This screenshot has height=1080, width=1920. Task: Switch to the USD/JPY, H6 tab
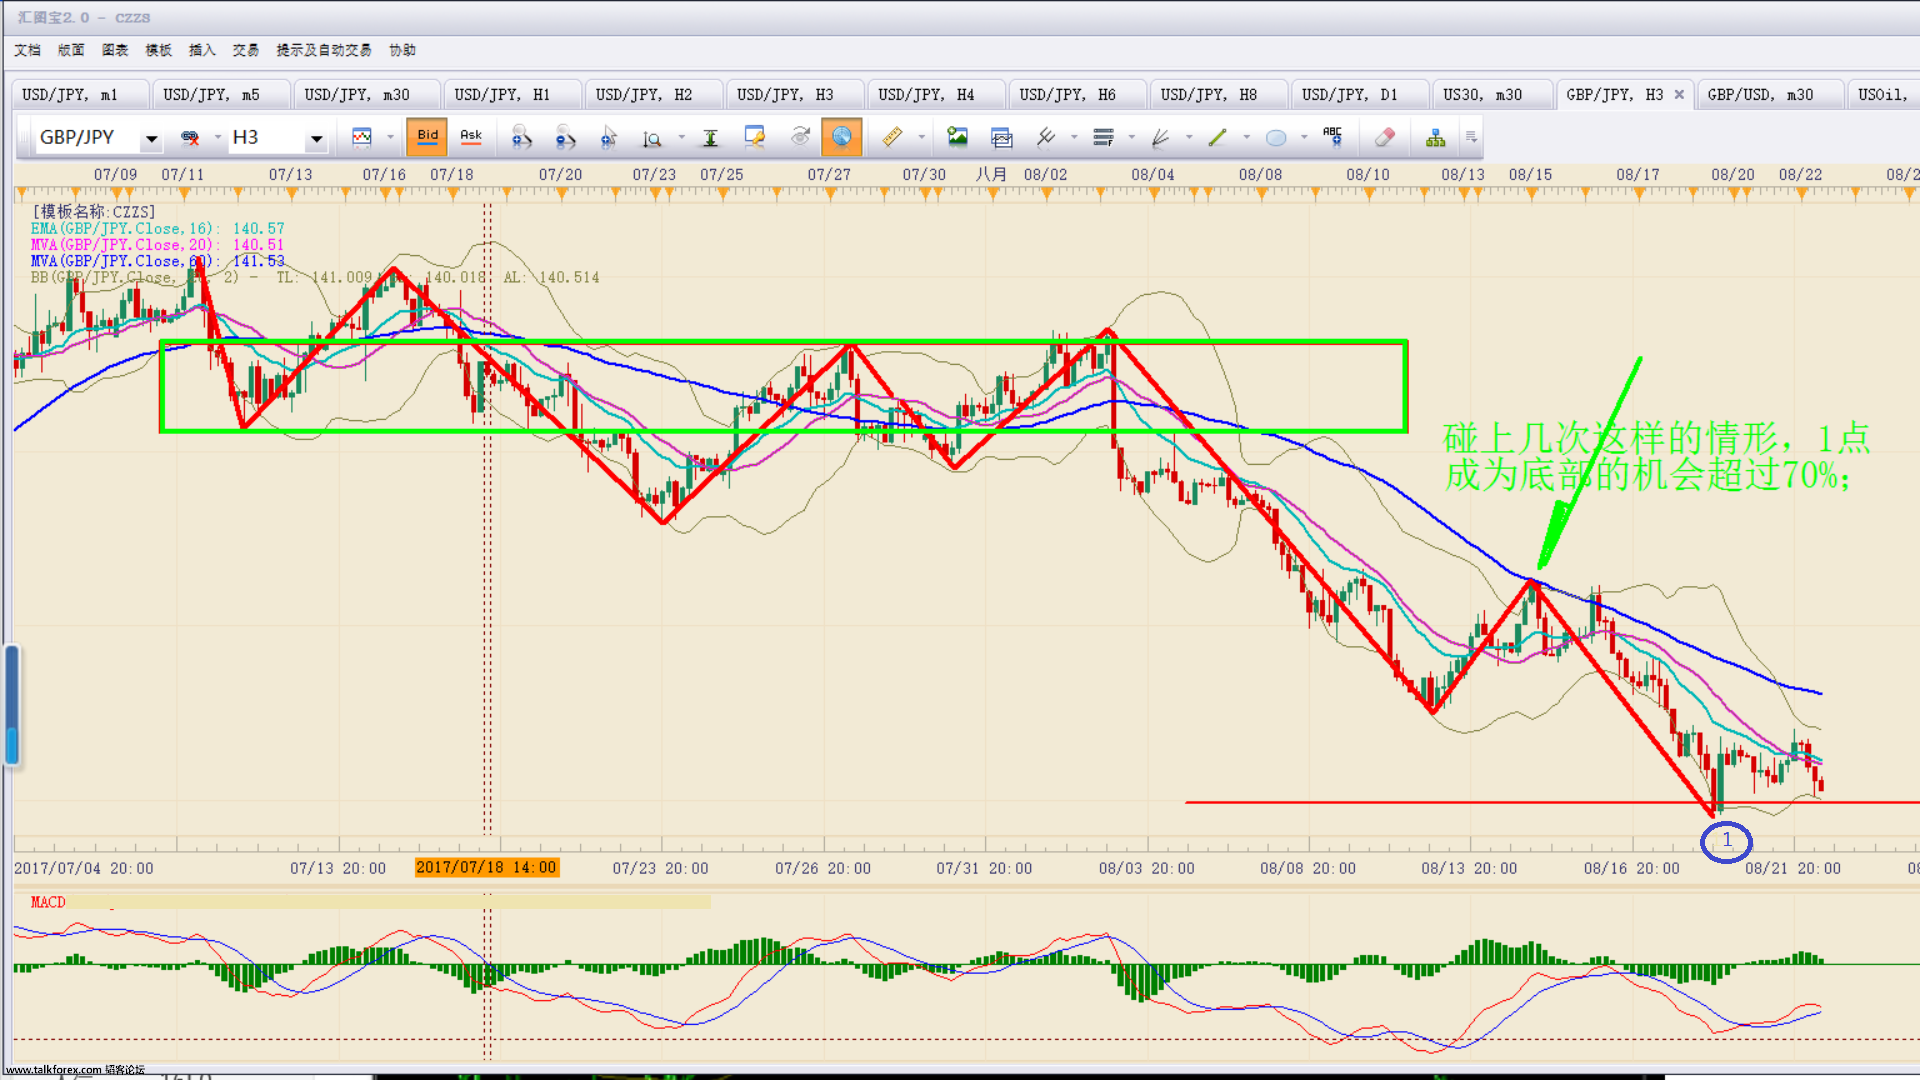(1076, 95)
